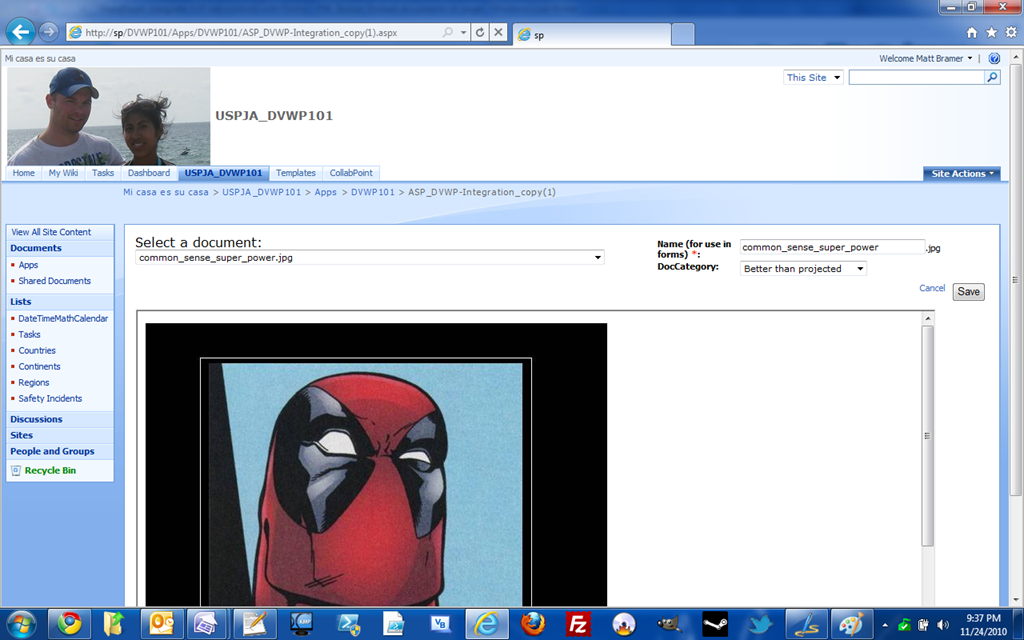
Task: Click the search magnifier in address bar
Action: [447, 32]
